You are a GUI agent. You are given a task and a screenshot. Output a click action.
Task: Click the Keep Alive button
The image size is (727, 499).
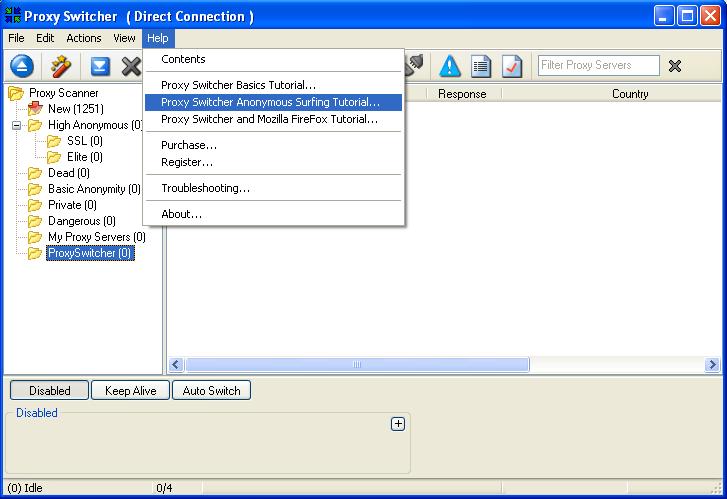(x=130, y=390)
